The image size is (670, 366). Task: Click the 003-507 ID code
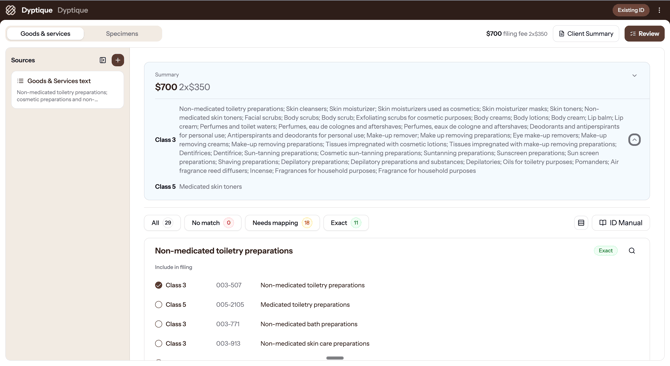(x=229, y=285)
